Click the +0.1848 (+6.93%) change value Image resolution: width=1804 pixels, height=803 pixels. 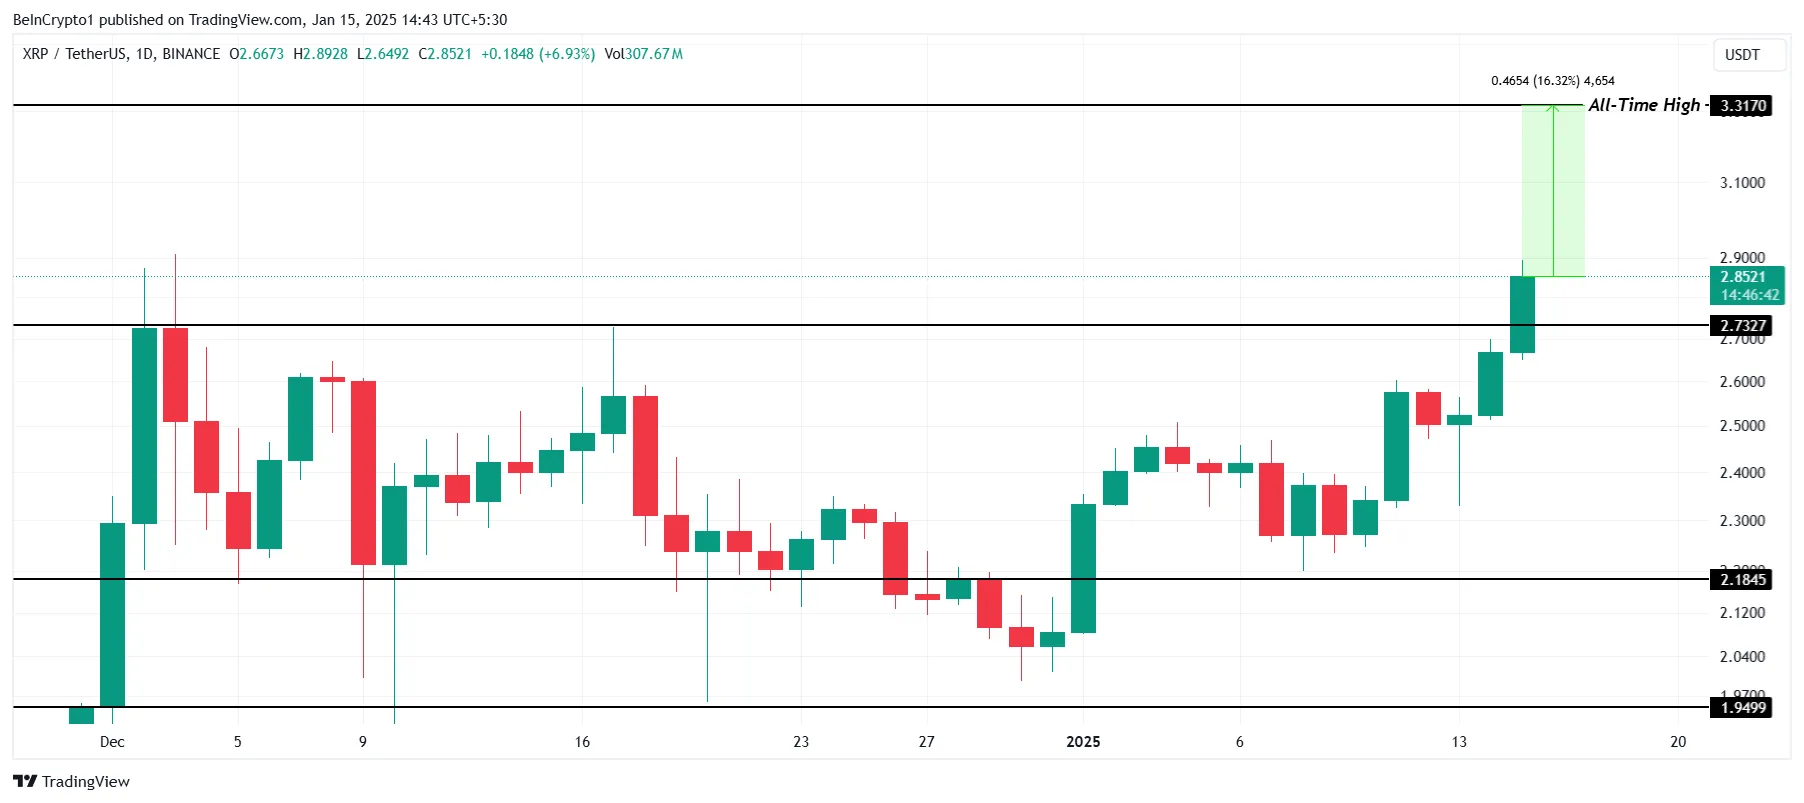[x=538, y=54]
